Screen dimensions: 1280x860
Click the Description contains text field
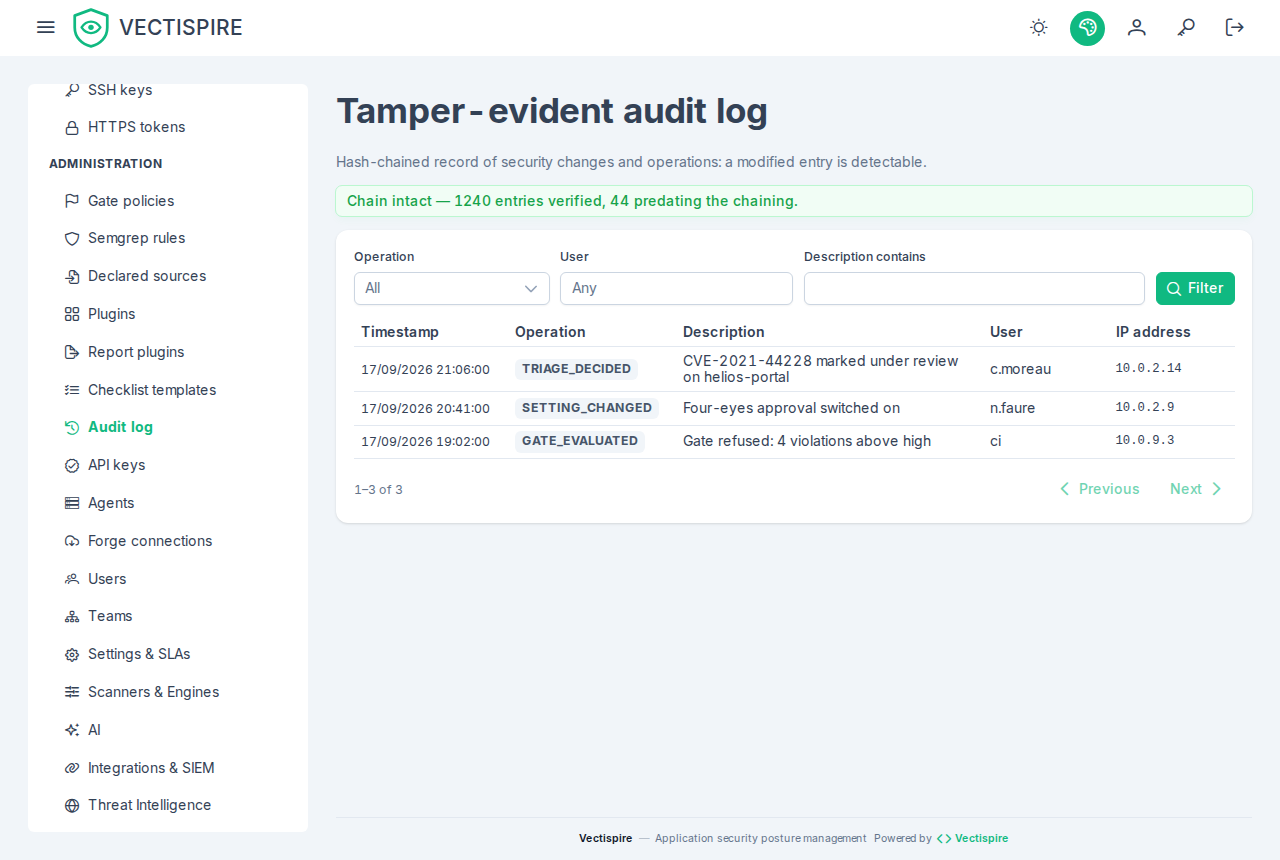click(974, 288)
